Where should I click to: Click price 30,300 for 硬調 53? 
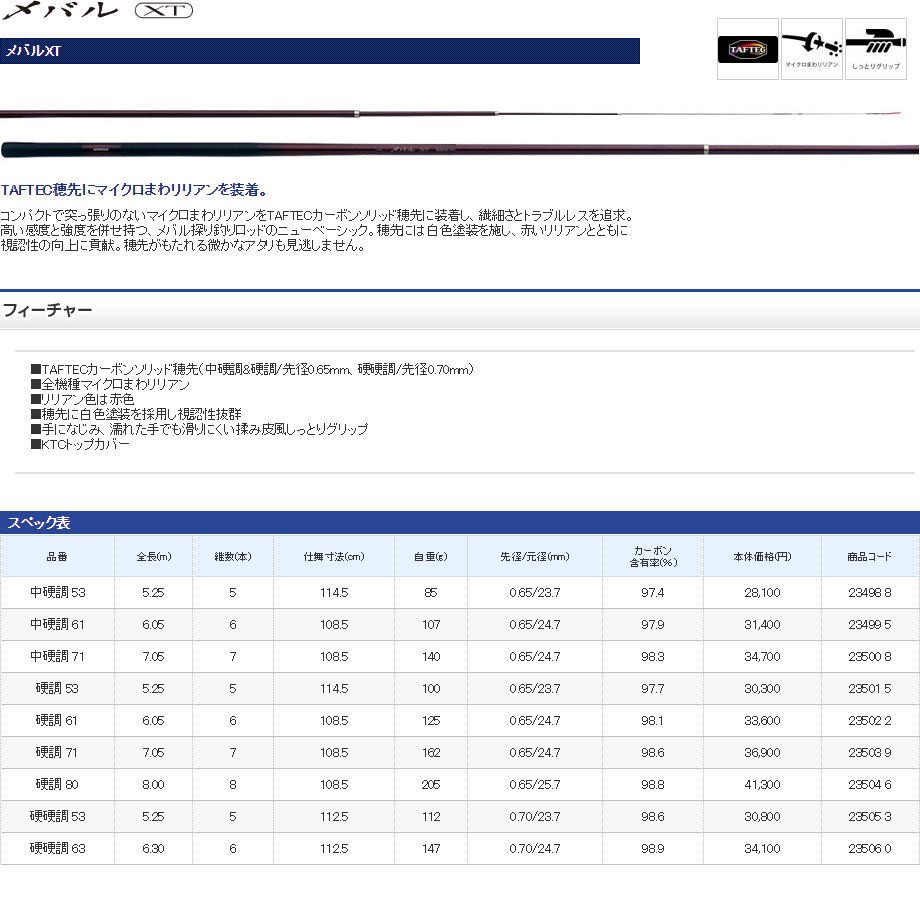click(762, 688)
